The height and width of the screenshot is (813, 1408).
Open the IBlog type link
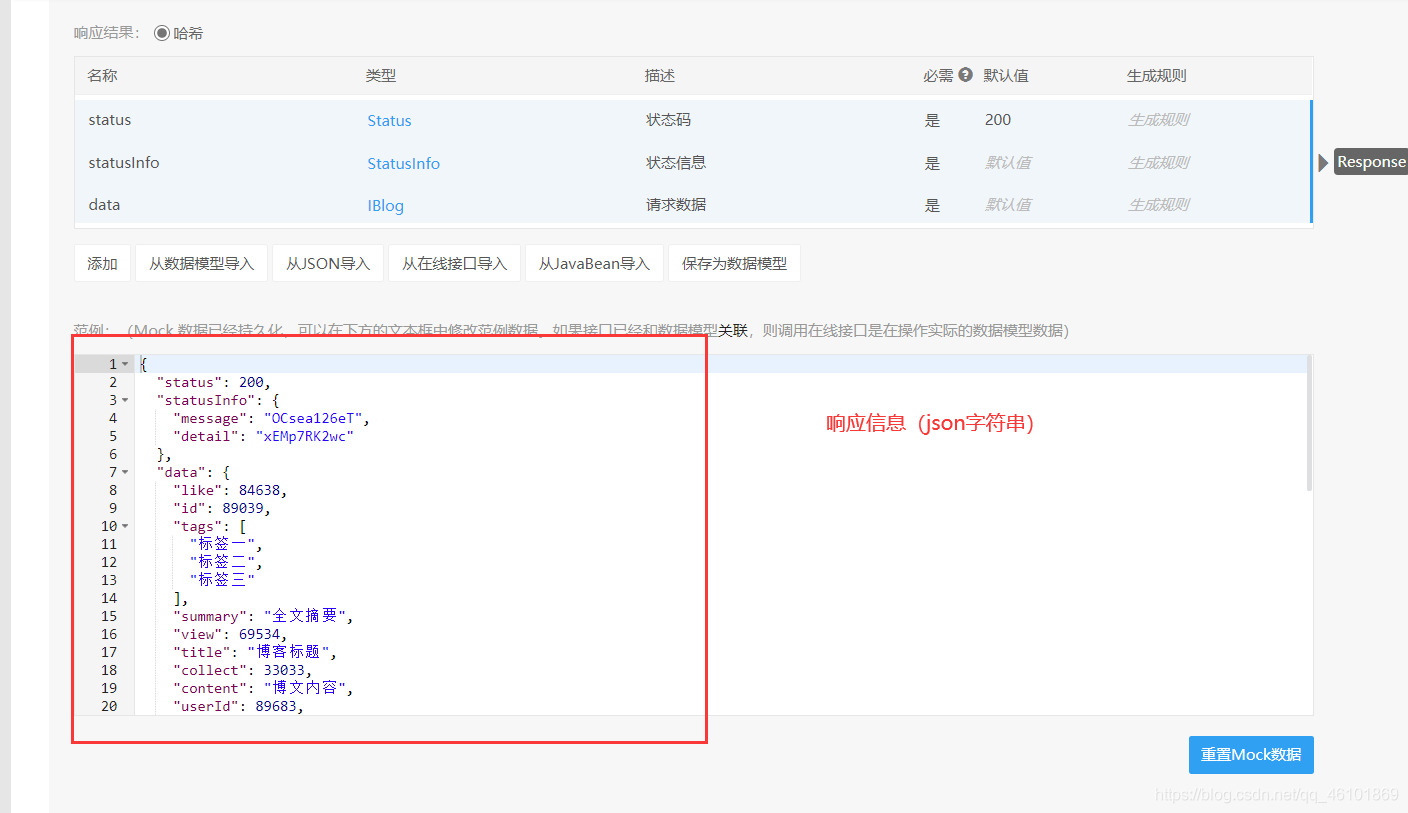tap(385, 204)
